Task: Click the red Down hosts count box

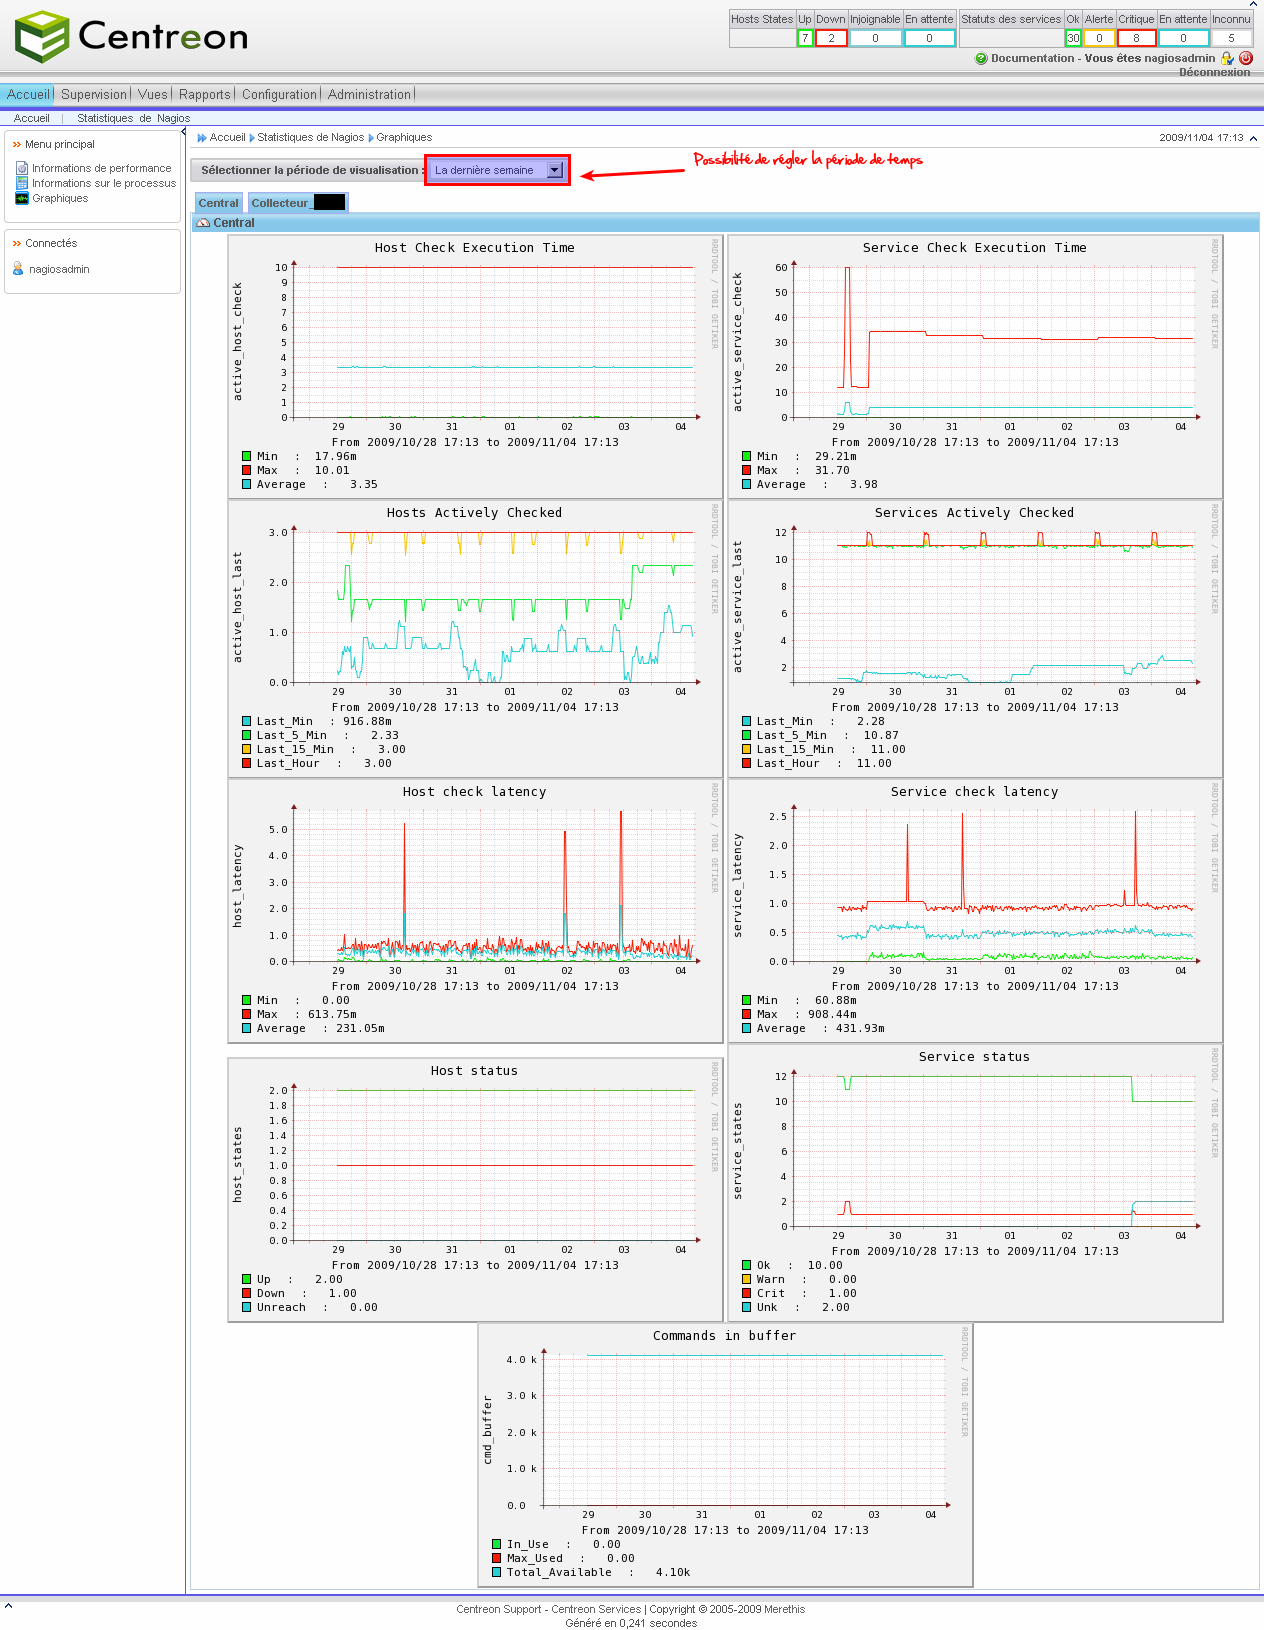Action: pyautogui.click(x=831, y=38)
